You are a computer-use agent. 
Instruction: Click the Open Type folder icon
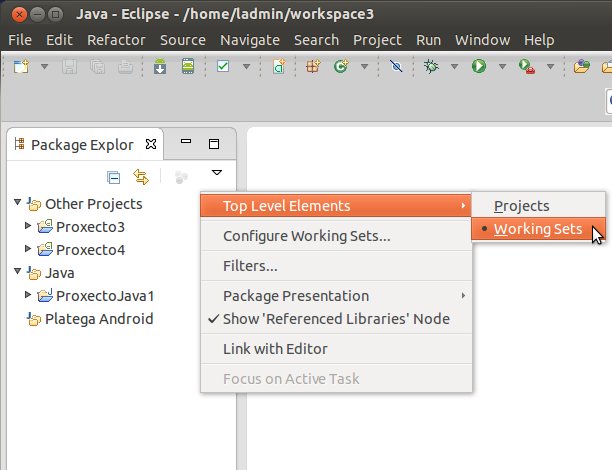tap(582, 66)
